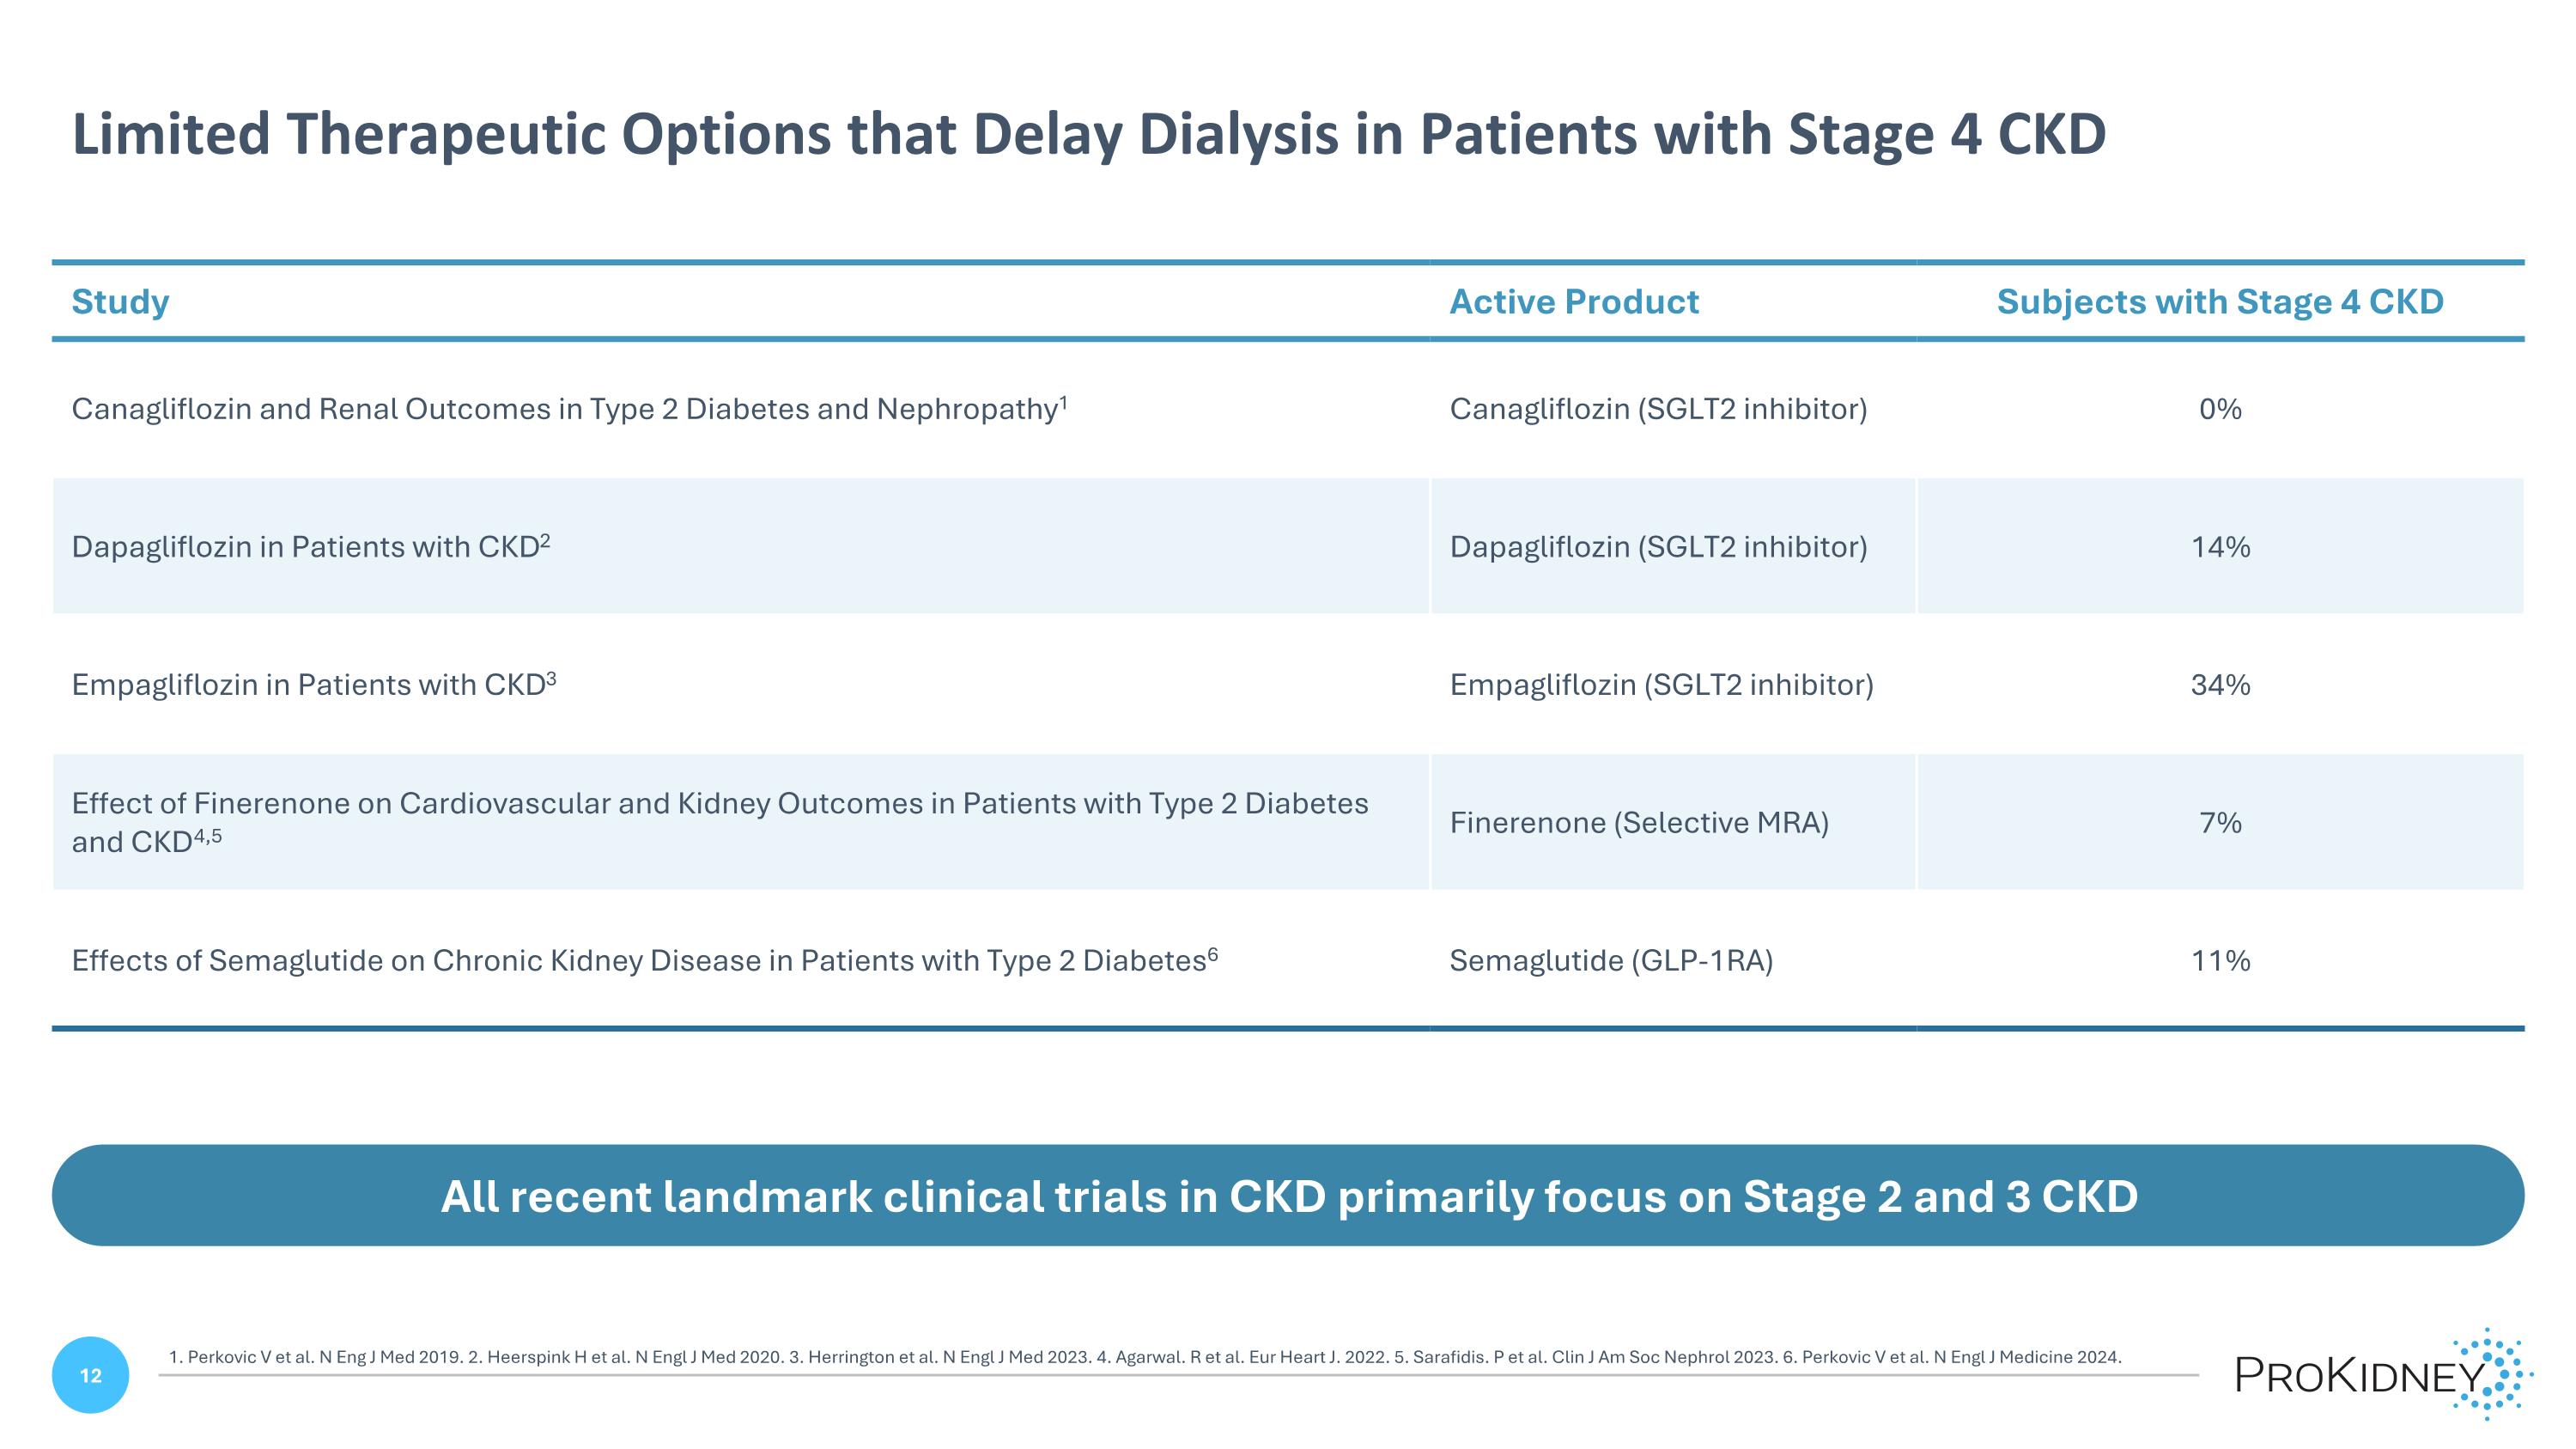Image resolution: width=2576 pixels, height=1449 pixels.
Task: Click the Finerenone (Selective MRA) cell
Action: click(x=1639, y=822)
